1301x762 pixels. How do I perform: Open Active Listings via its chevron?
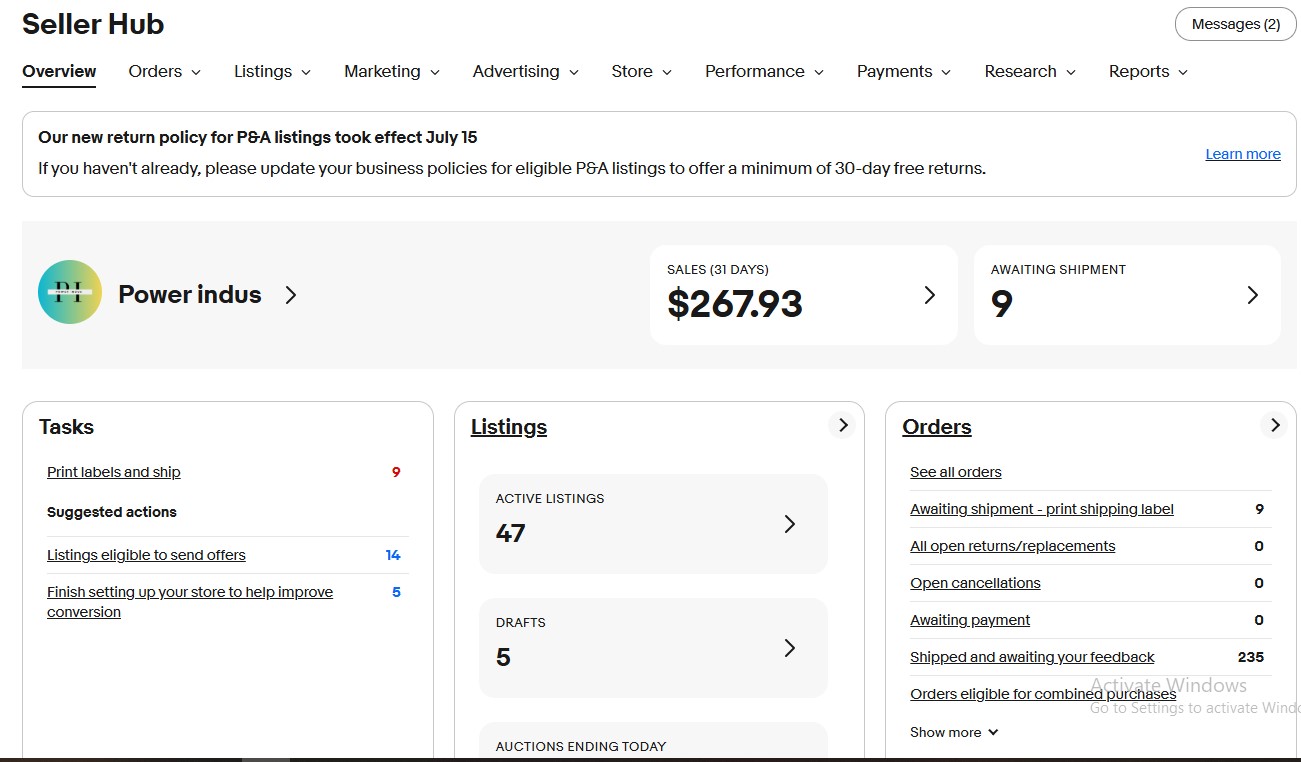tap(789, 524)
